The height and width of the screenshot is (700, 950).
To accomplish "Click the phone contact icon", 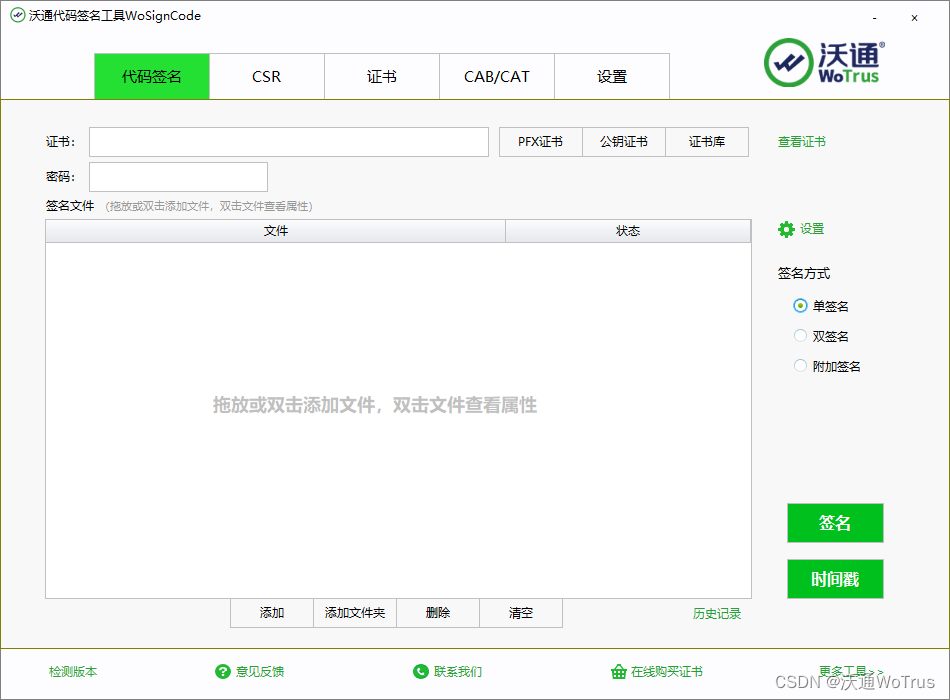I will (x=420, y=672).
